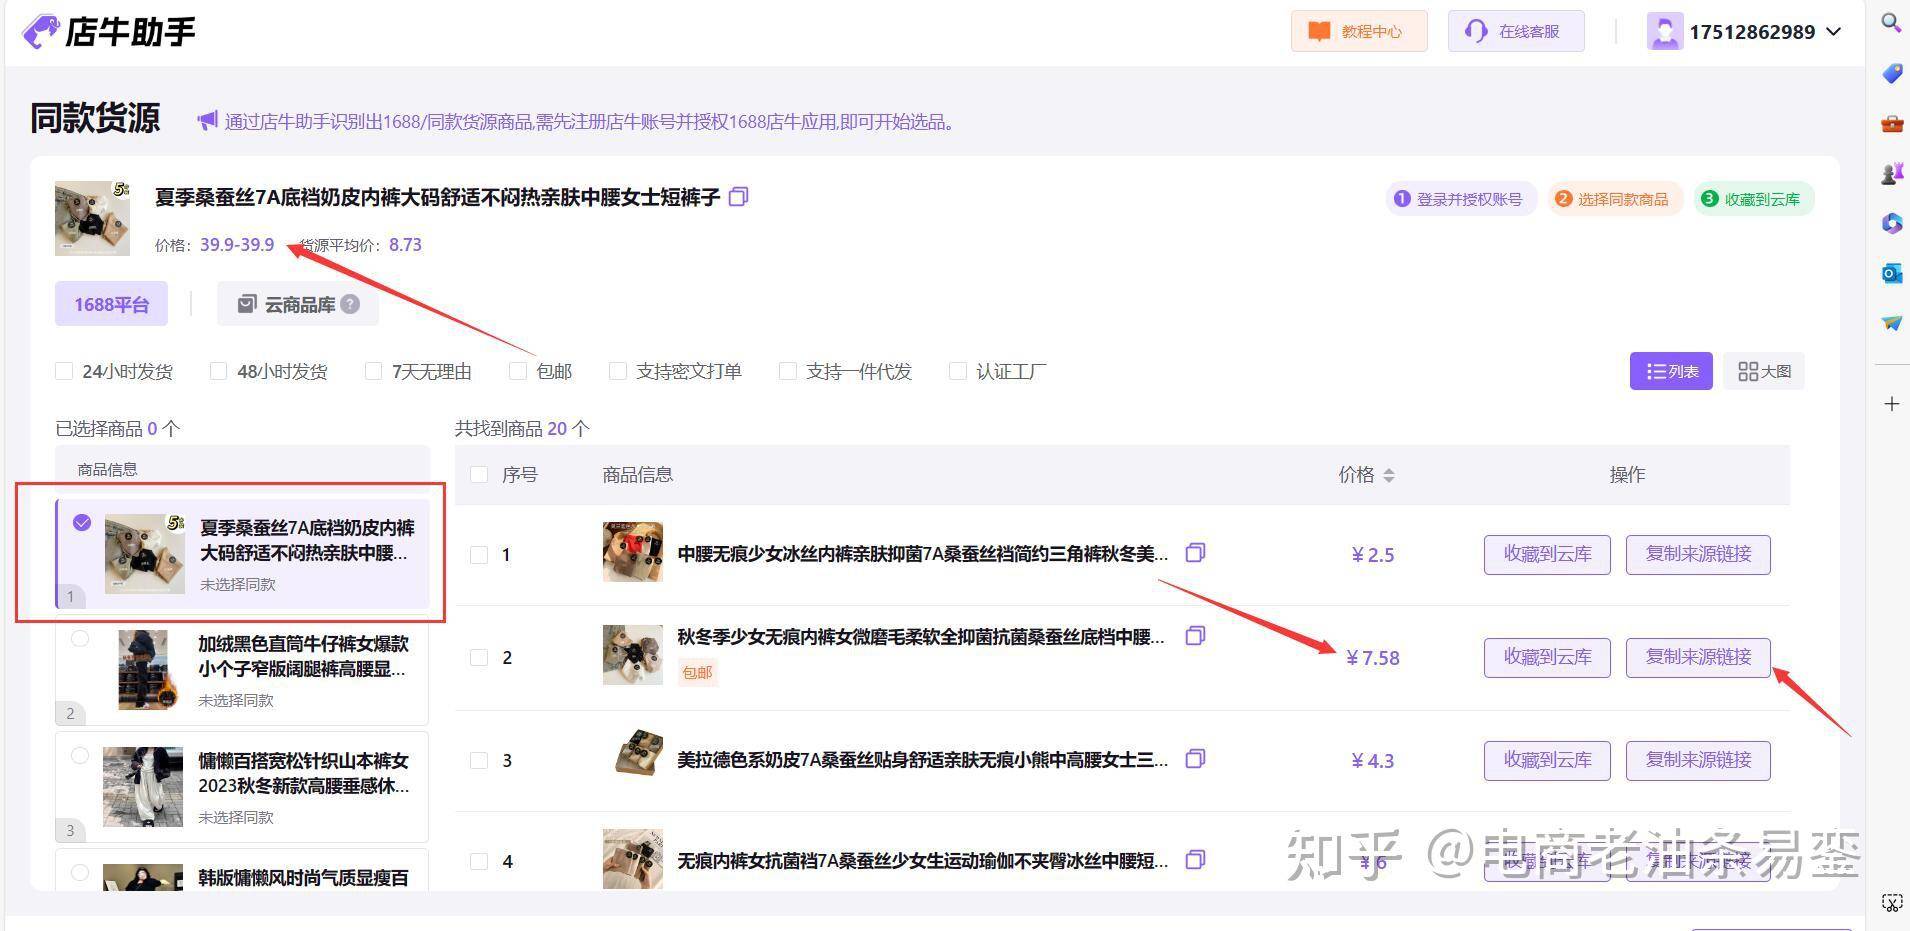1910x931 pixels.
Task: Open thumbnail of 秋冬季少女无痕内裤 product
Action: pos(632,655)
